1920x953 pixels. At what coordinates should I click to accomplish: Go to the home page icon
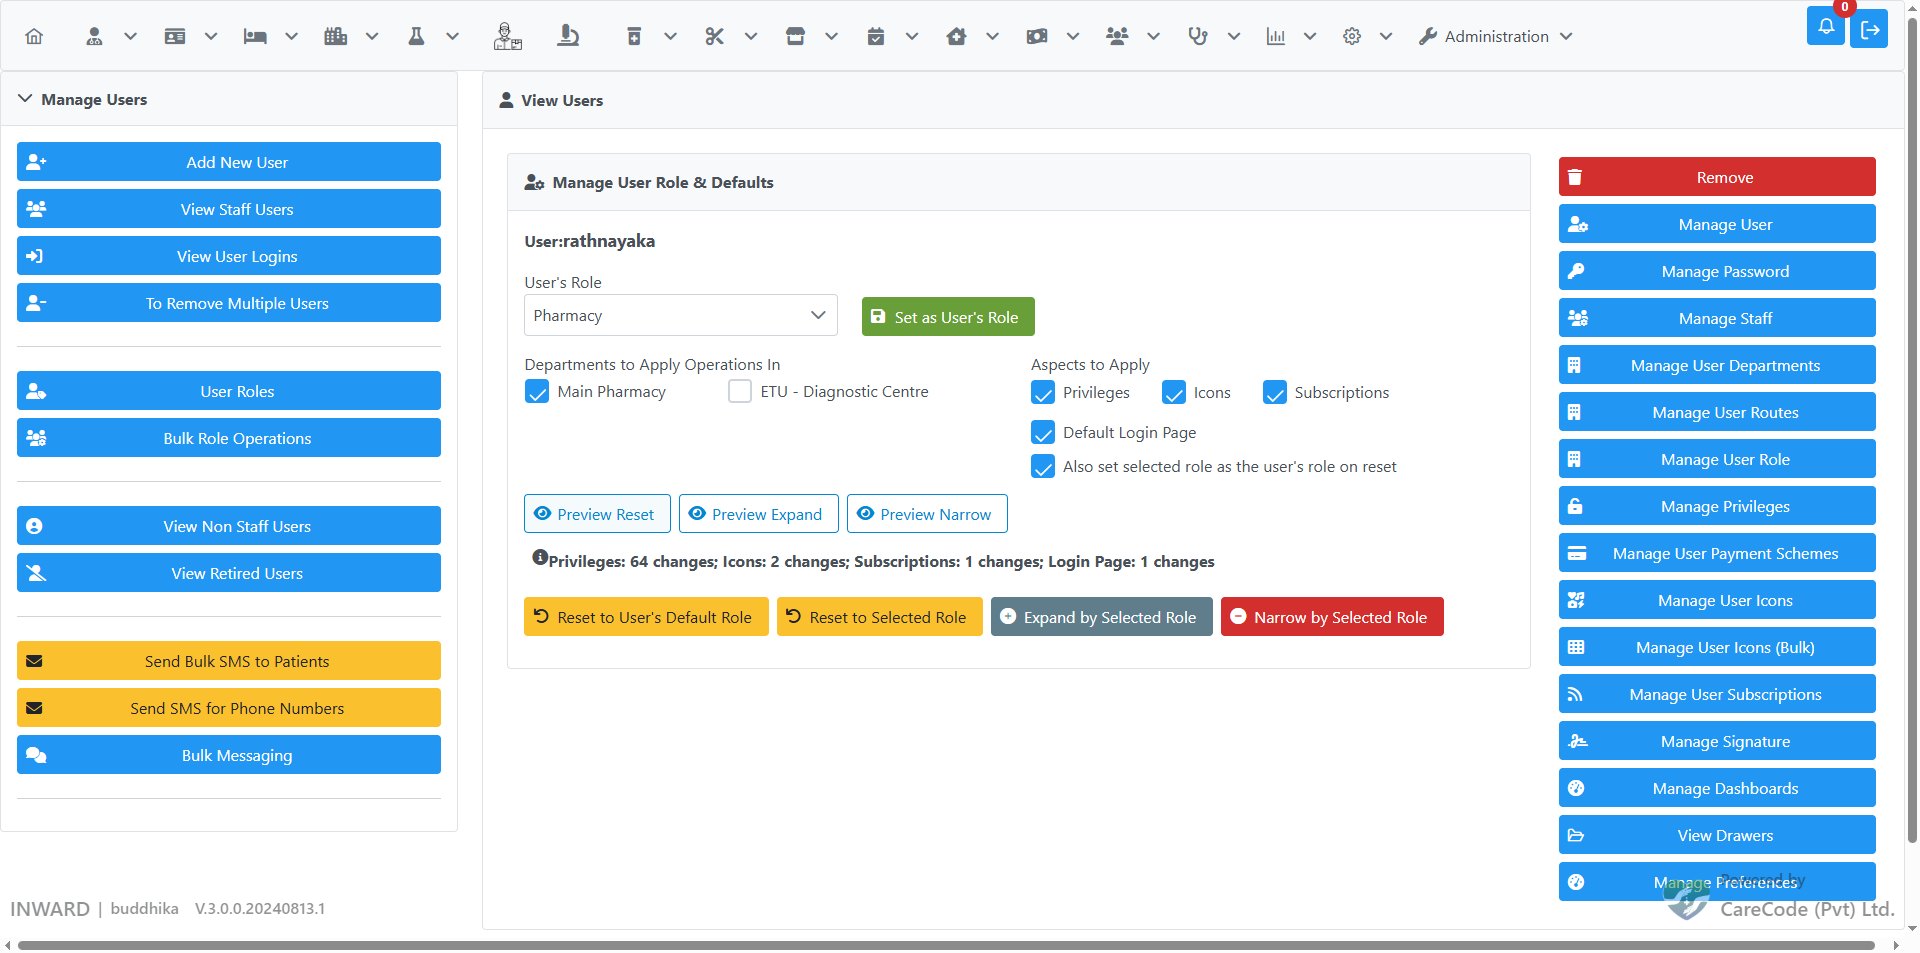tap(34, 37)
